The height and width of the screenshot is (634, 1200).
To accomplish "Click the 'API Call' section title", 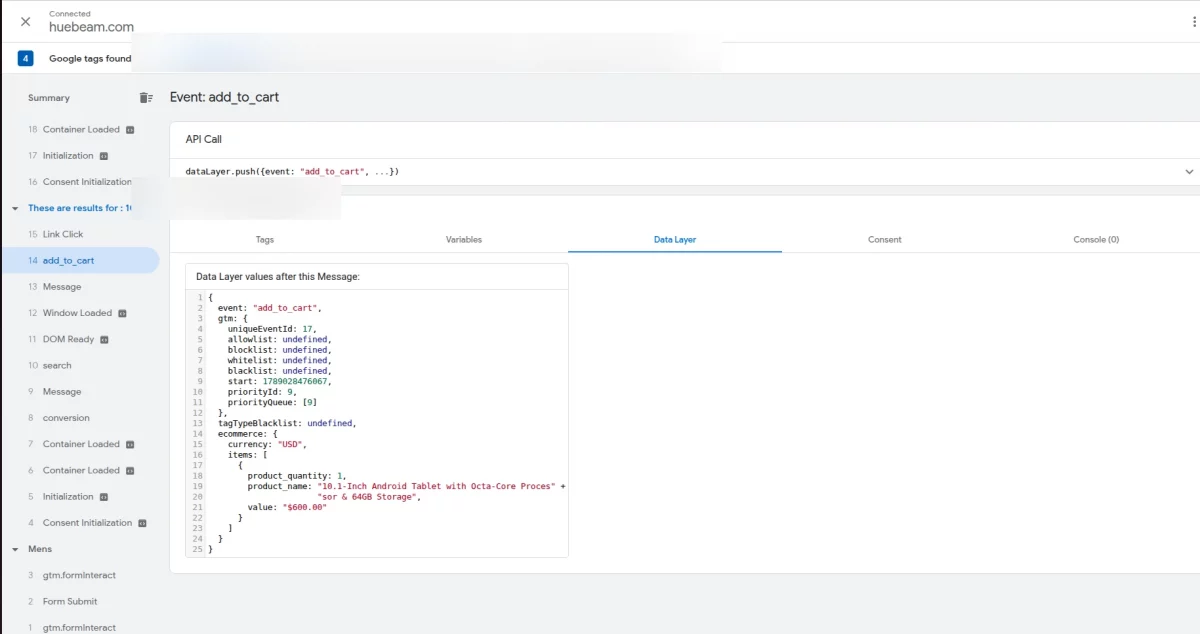I will (x=204, y=139).
